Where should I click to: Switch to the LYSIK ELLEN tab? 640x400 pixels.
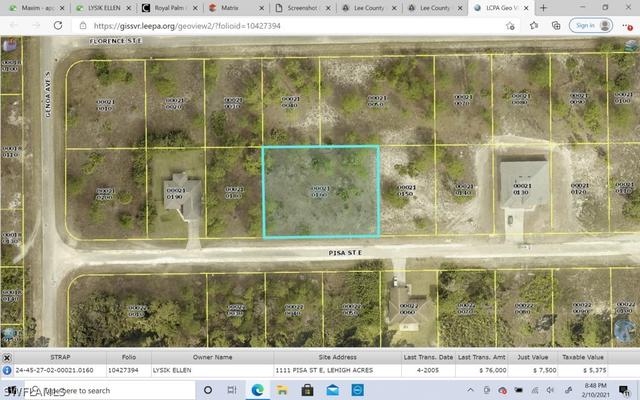(x=103, y=7)
